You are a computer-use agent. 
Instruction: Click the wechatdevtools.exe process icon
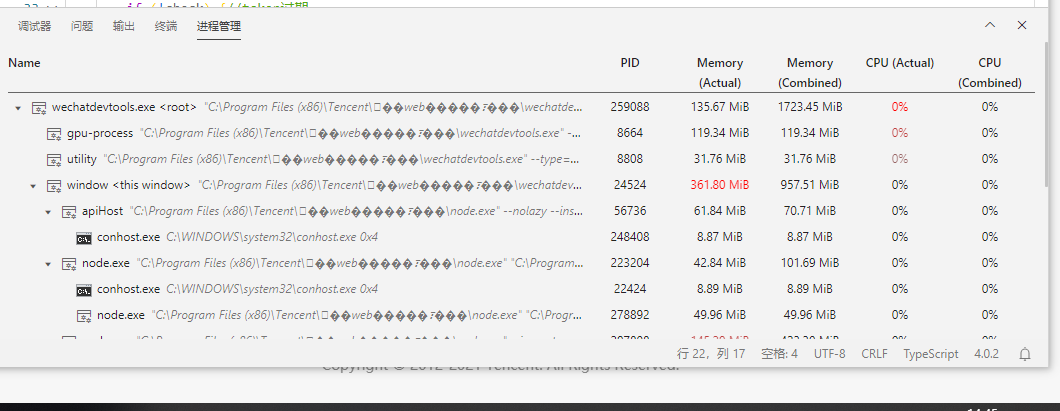(39, 107)
